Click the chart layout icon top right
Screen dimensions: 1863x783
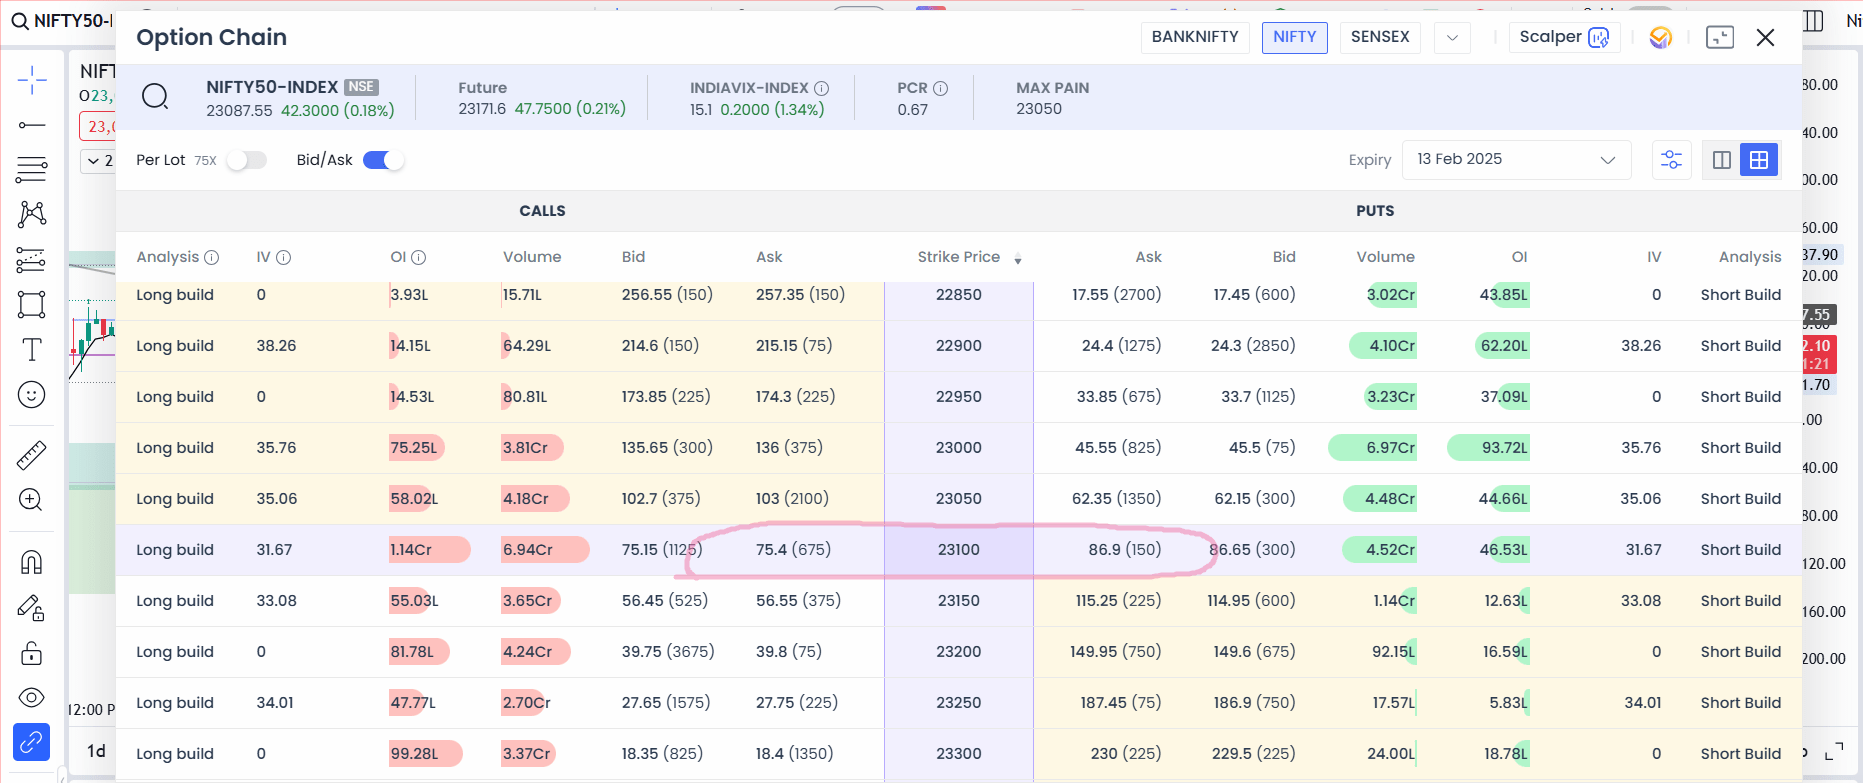tap(1813, 21)
